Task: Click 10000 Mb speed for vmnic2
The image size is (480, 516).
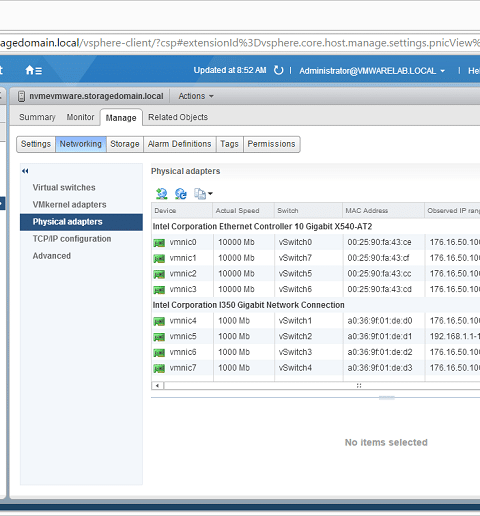Action: 236,274
